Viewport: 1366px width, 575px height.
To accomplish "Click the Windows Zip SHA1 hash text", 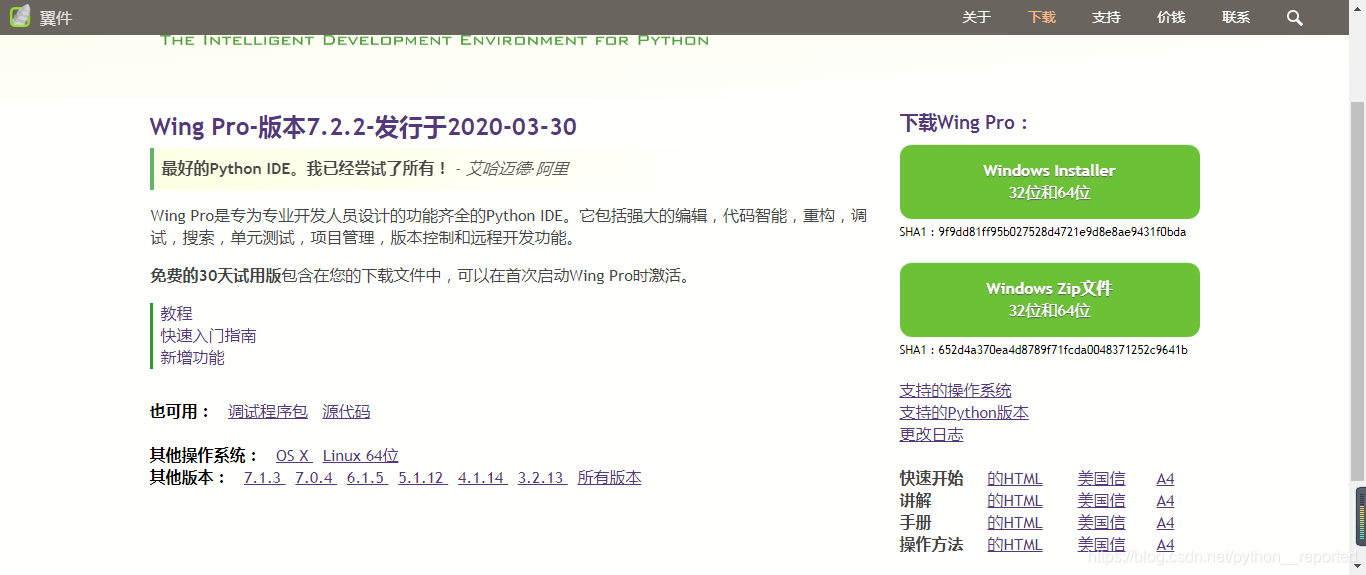I will coord(1043,350).
